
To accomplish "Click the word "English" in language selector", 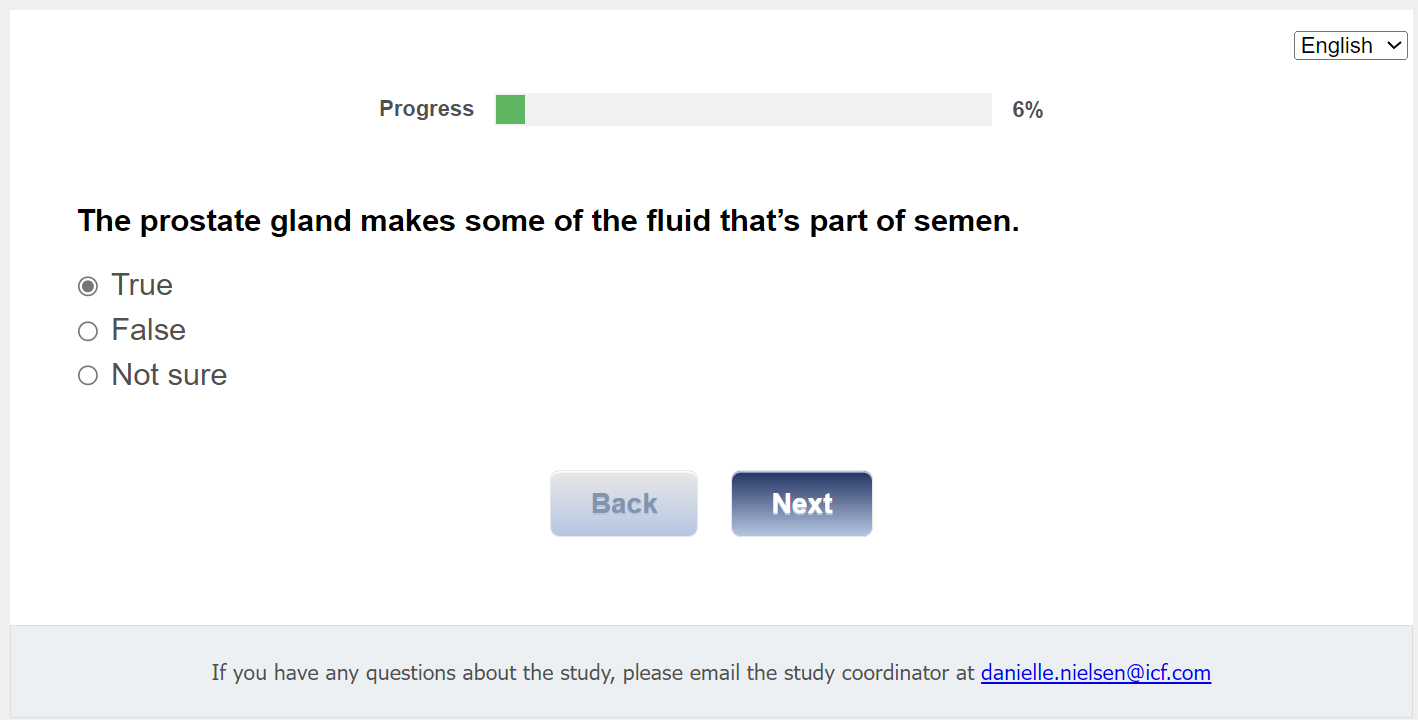I will tap(1336, 46).
